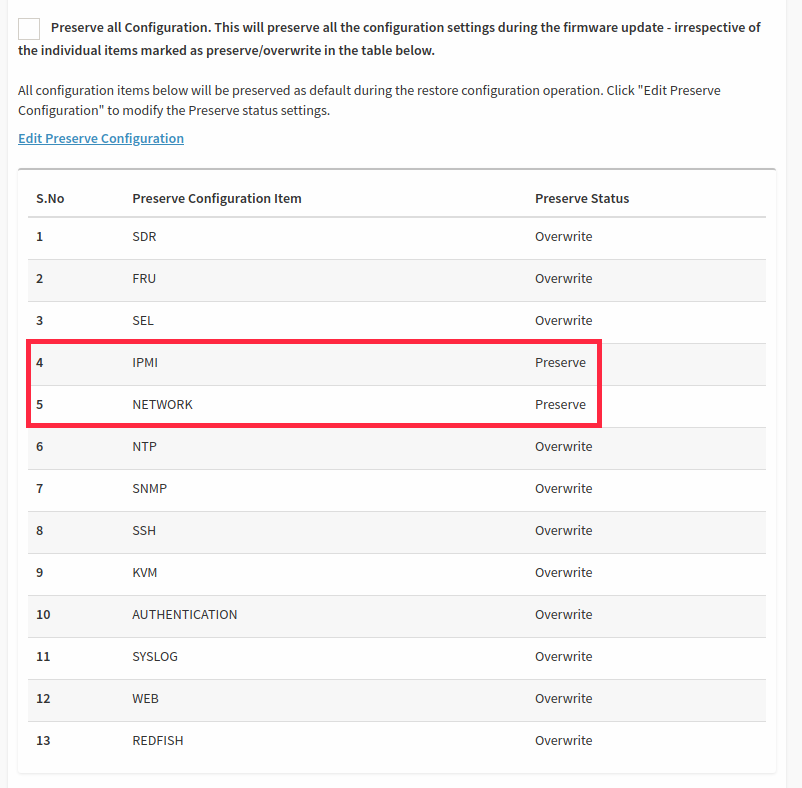Select the FRU configuration item row
Viewport: 802px width, 788px height.
click(397, 279)
